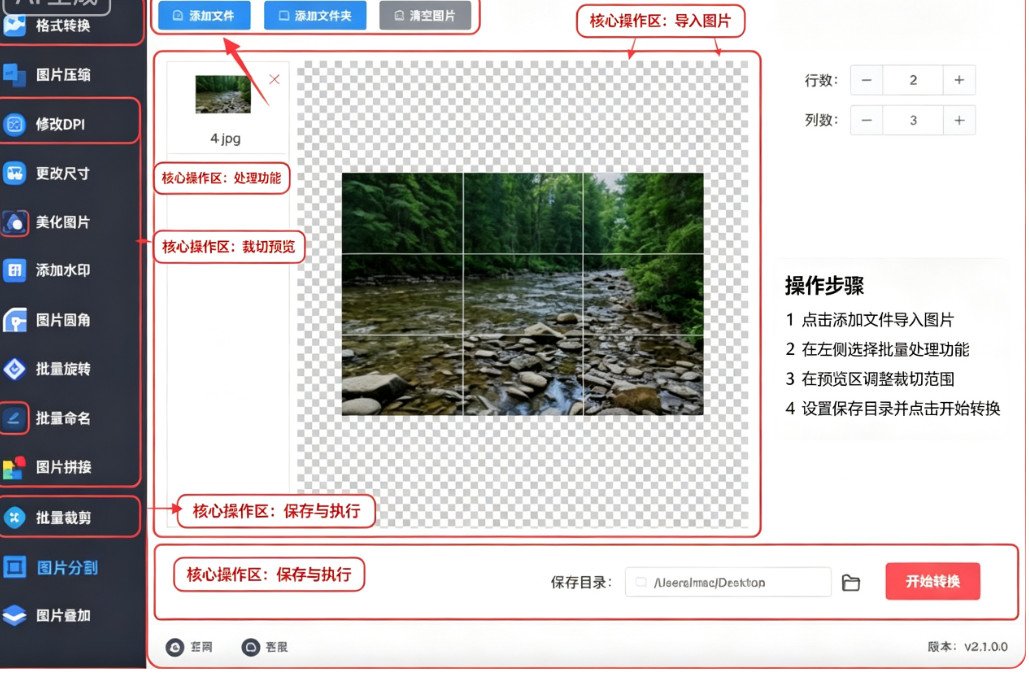Click the 添加文件夹 add folder button
Image resolution: width=1029 pixels, height=677 pixels.
point(316,16)
